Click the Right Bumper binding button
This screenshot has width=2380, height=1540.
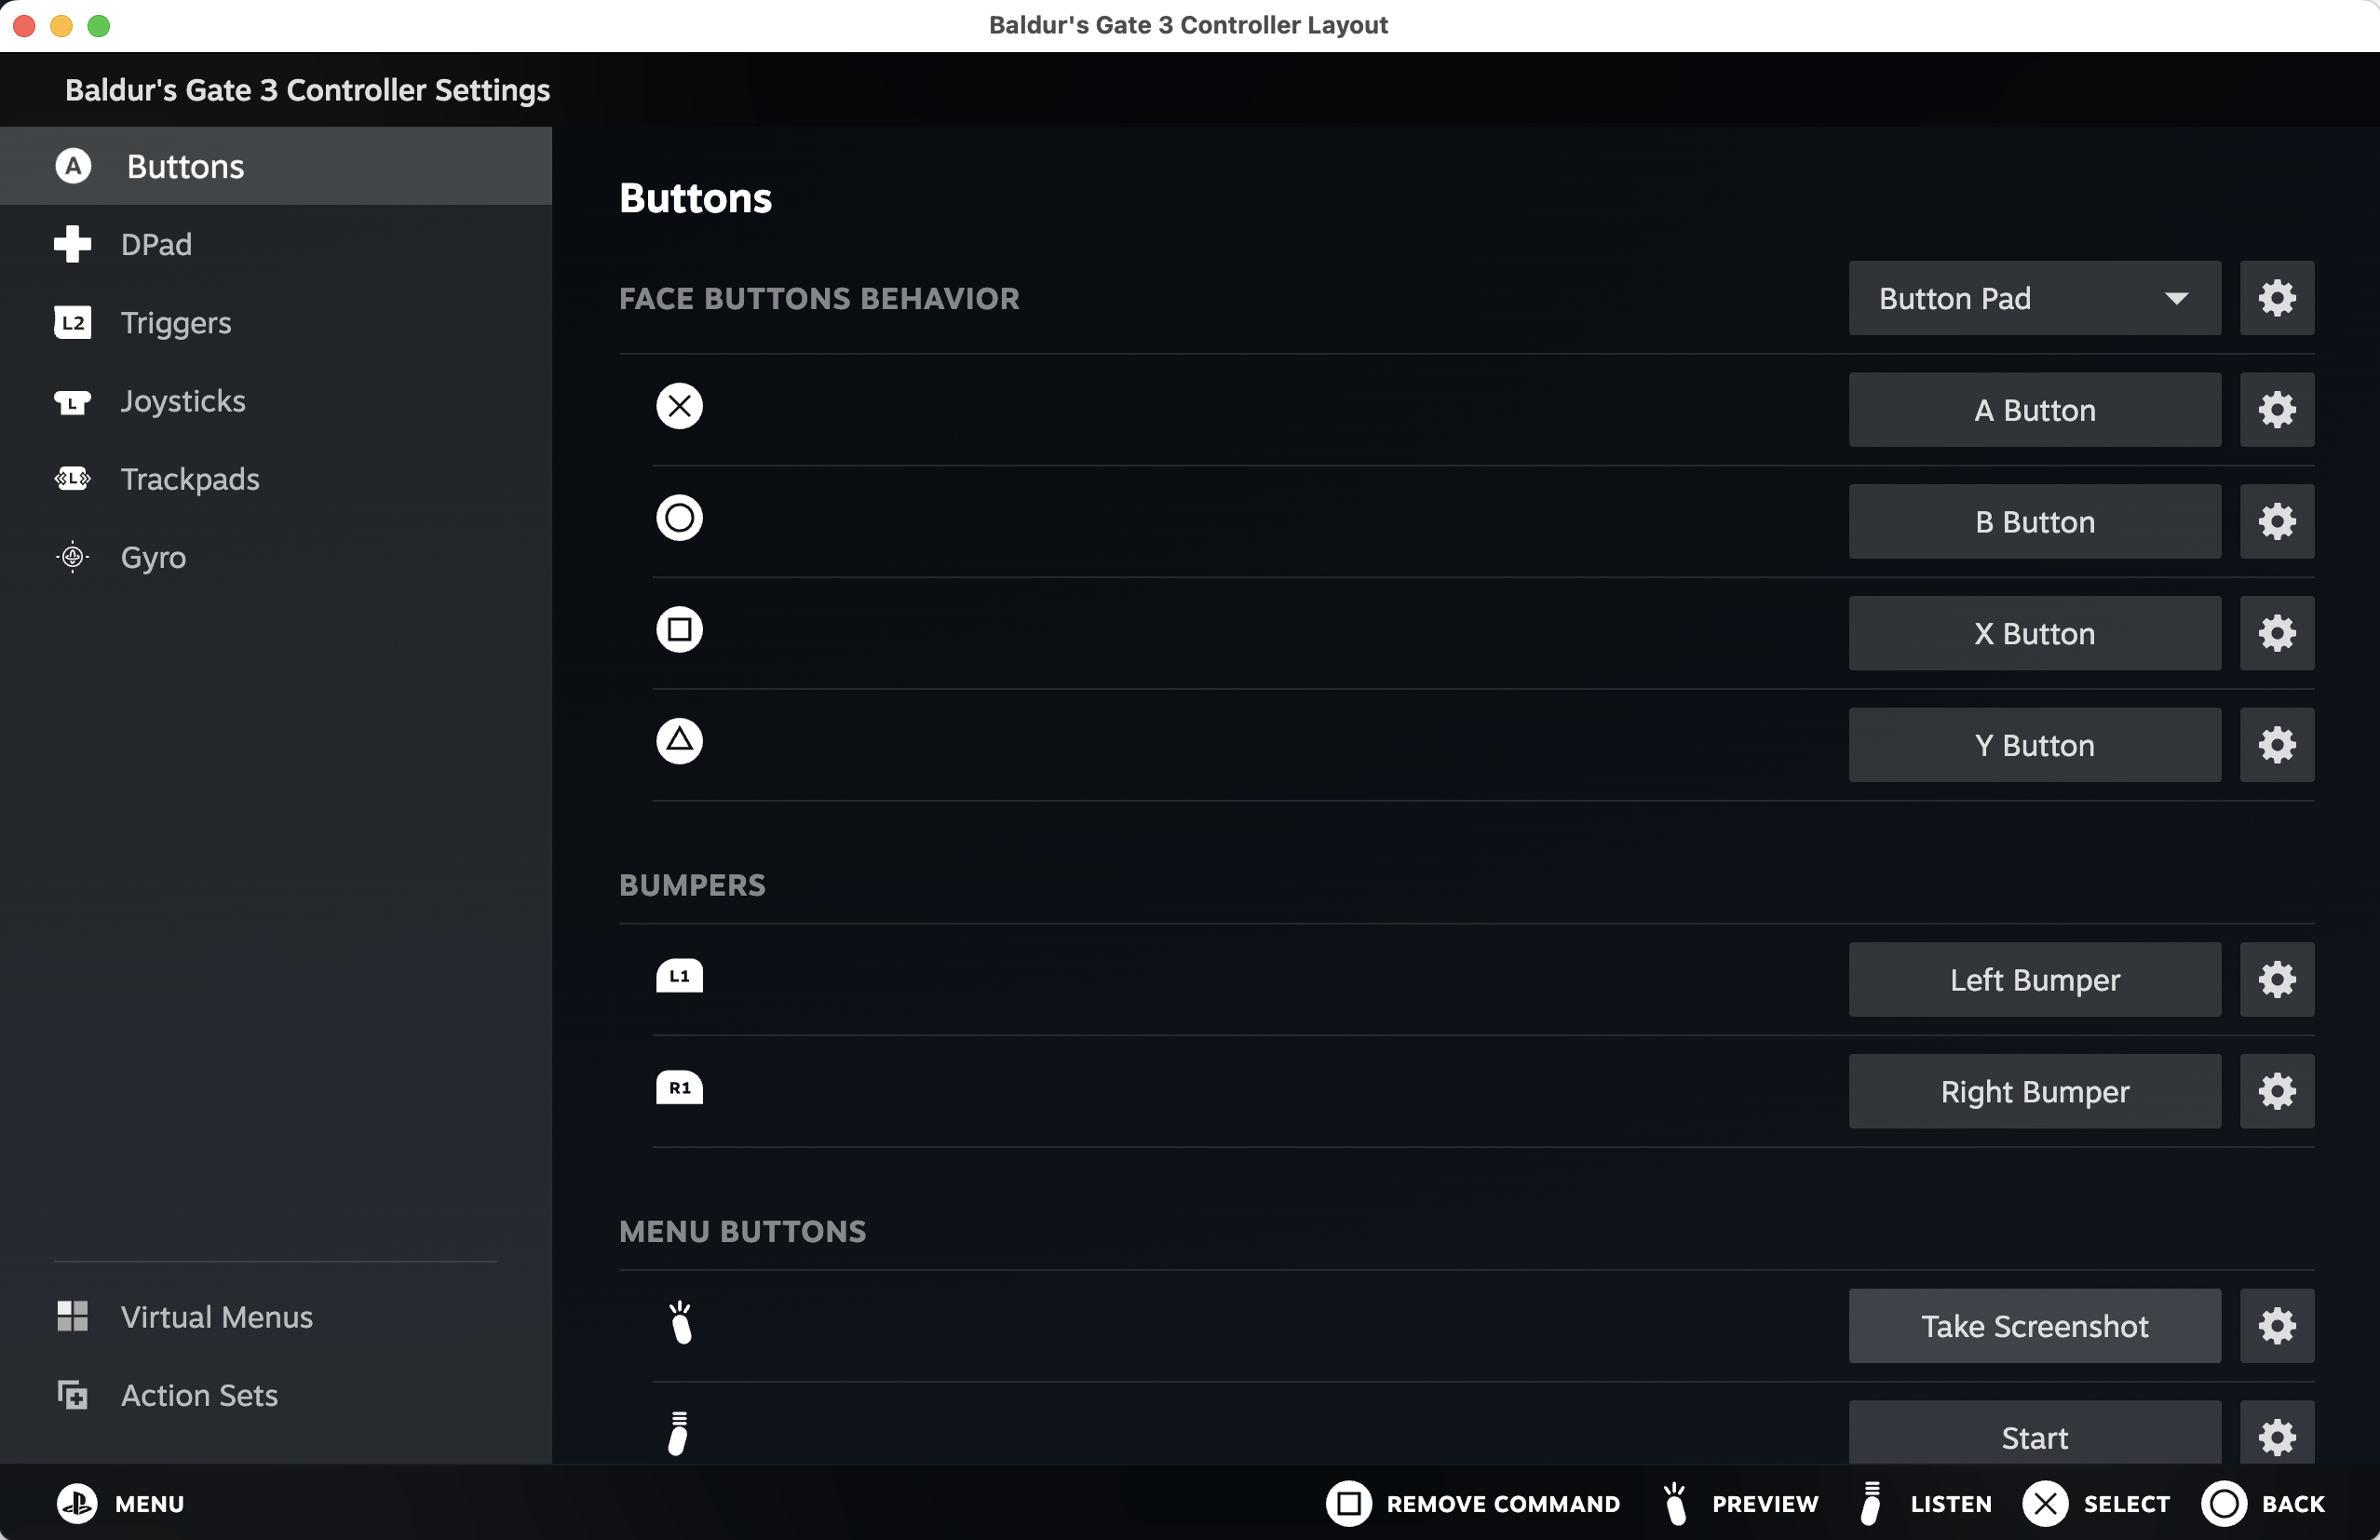click(x=2033, y=1091)
